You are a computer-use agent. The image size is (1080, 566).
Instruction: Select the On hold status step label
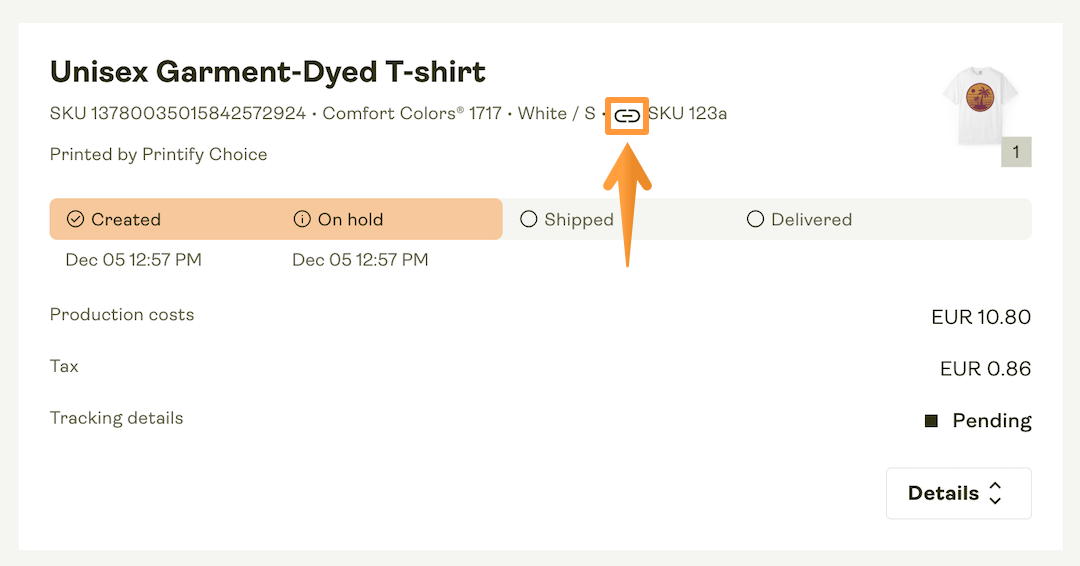coord(350,220)
